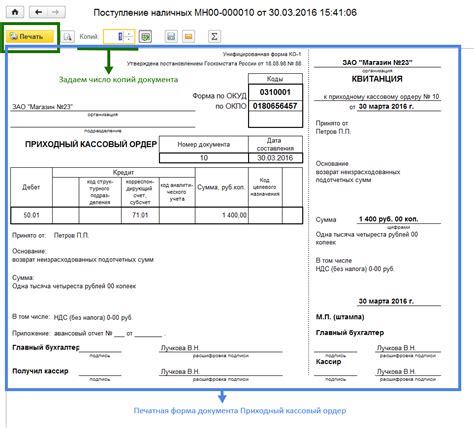Viewport: 474px width, 428px height.
Task: Select debit account cell '50.01'
Action: tap(31, 215)
